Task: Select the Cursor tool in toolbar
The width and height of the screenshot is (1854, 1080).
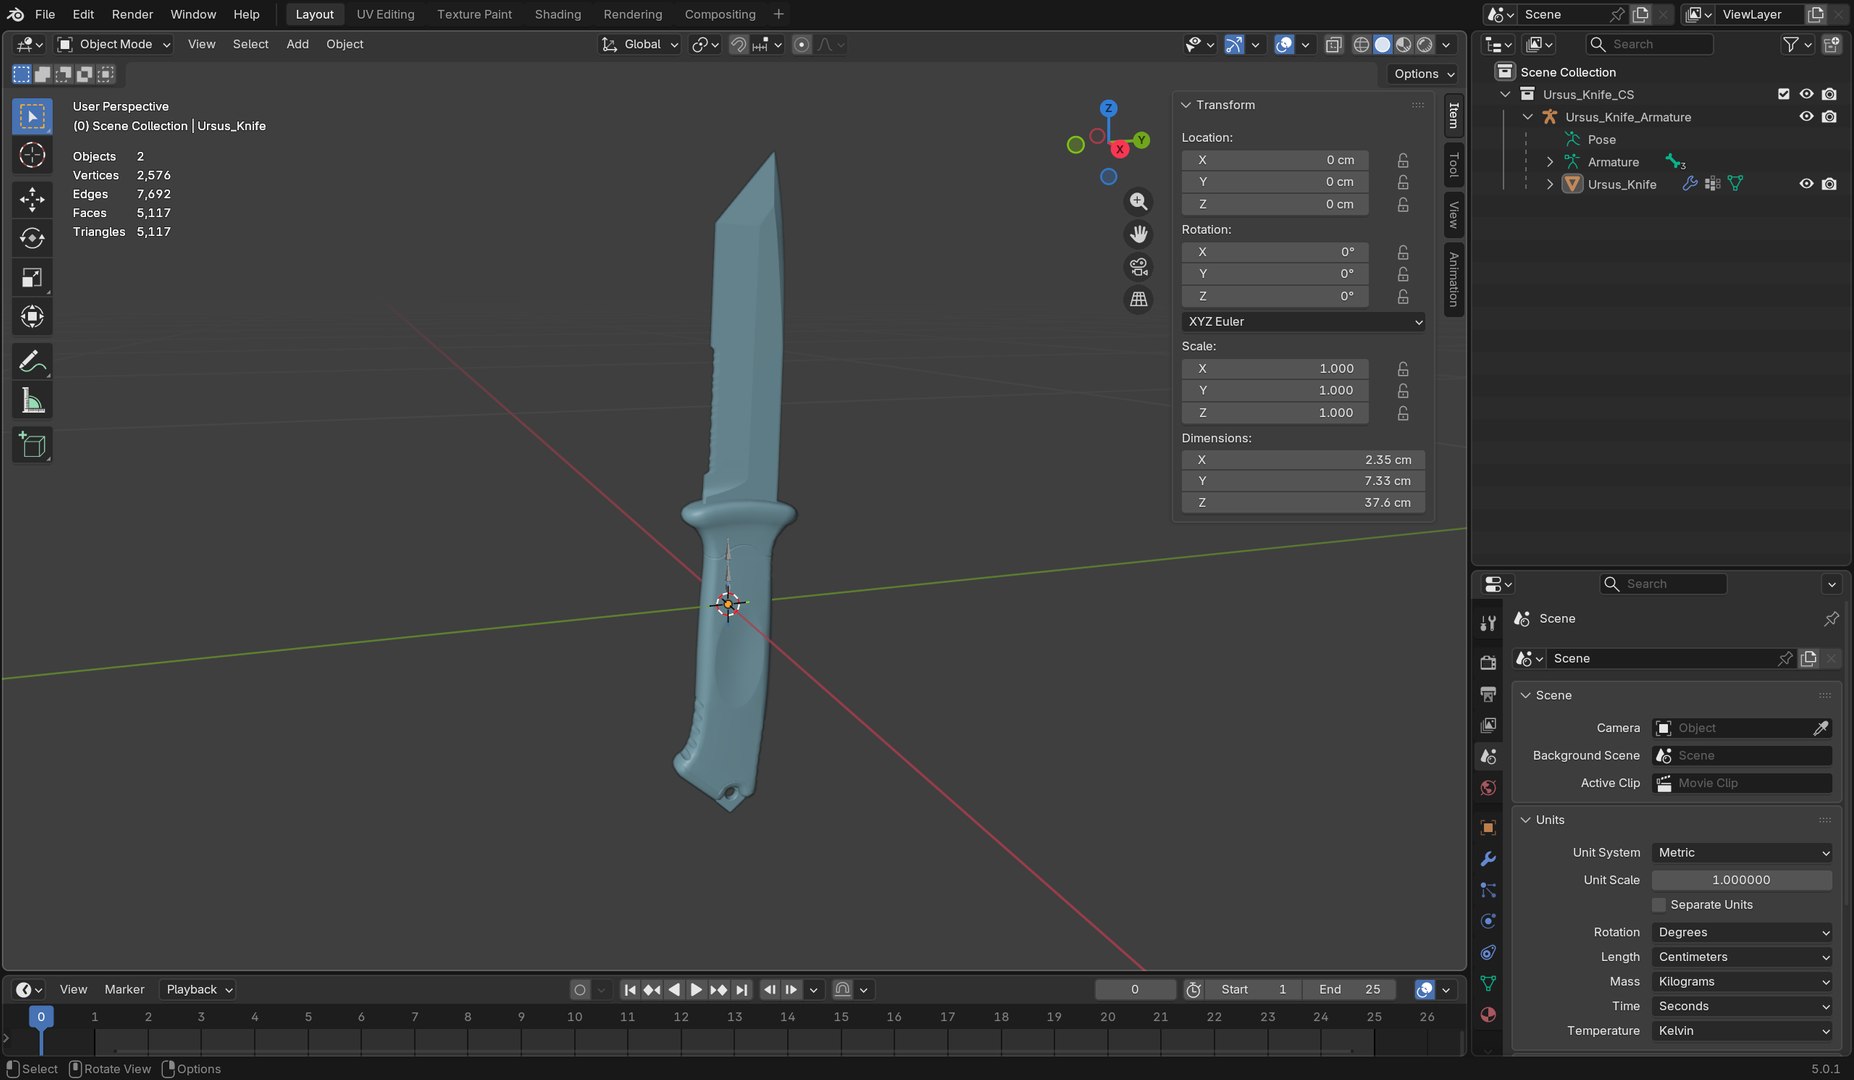Action: point(32,155)
